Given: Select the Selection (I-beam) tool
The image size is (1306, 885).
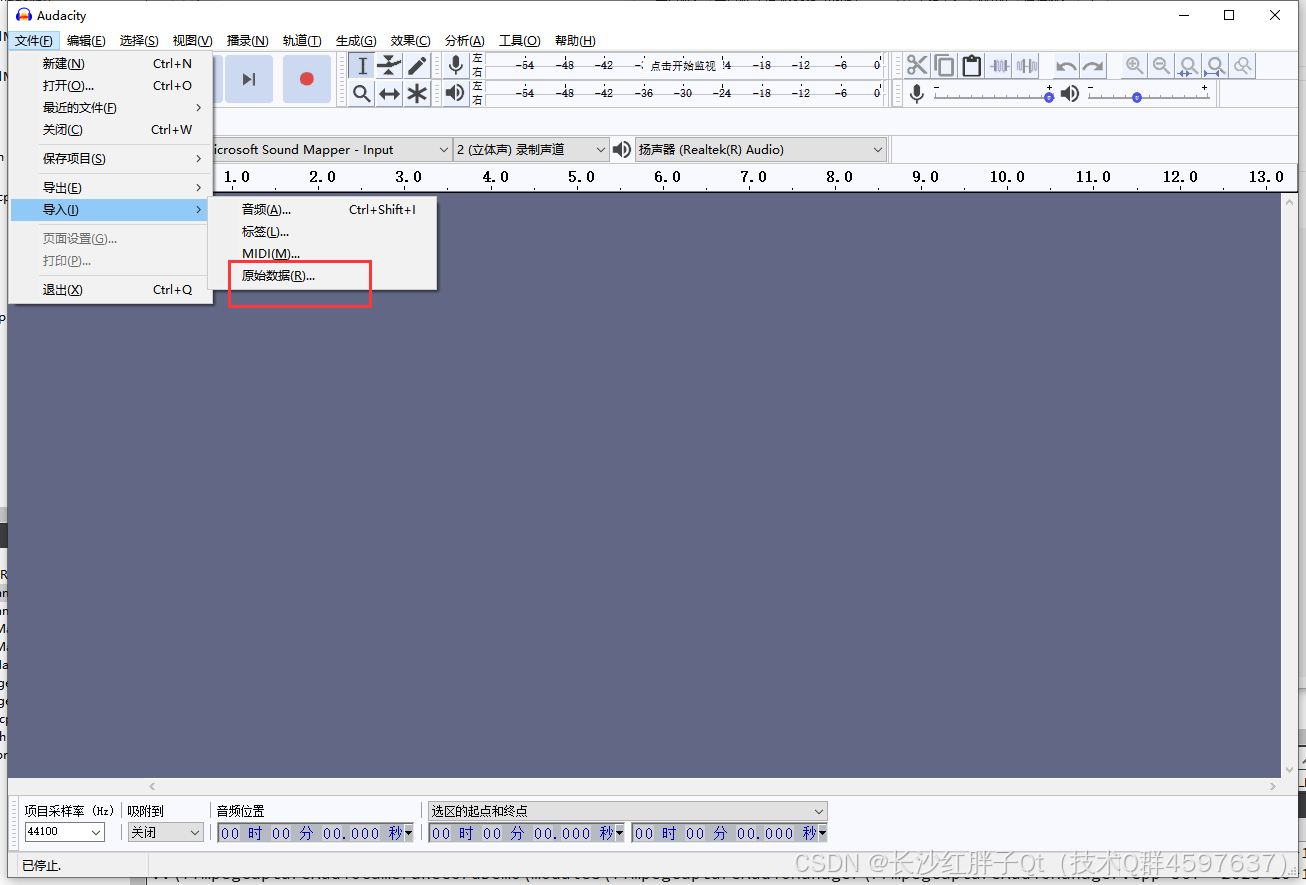Looking at the screenshot, I should pyautogui.click(x=362, y=66).
